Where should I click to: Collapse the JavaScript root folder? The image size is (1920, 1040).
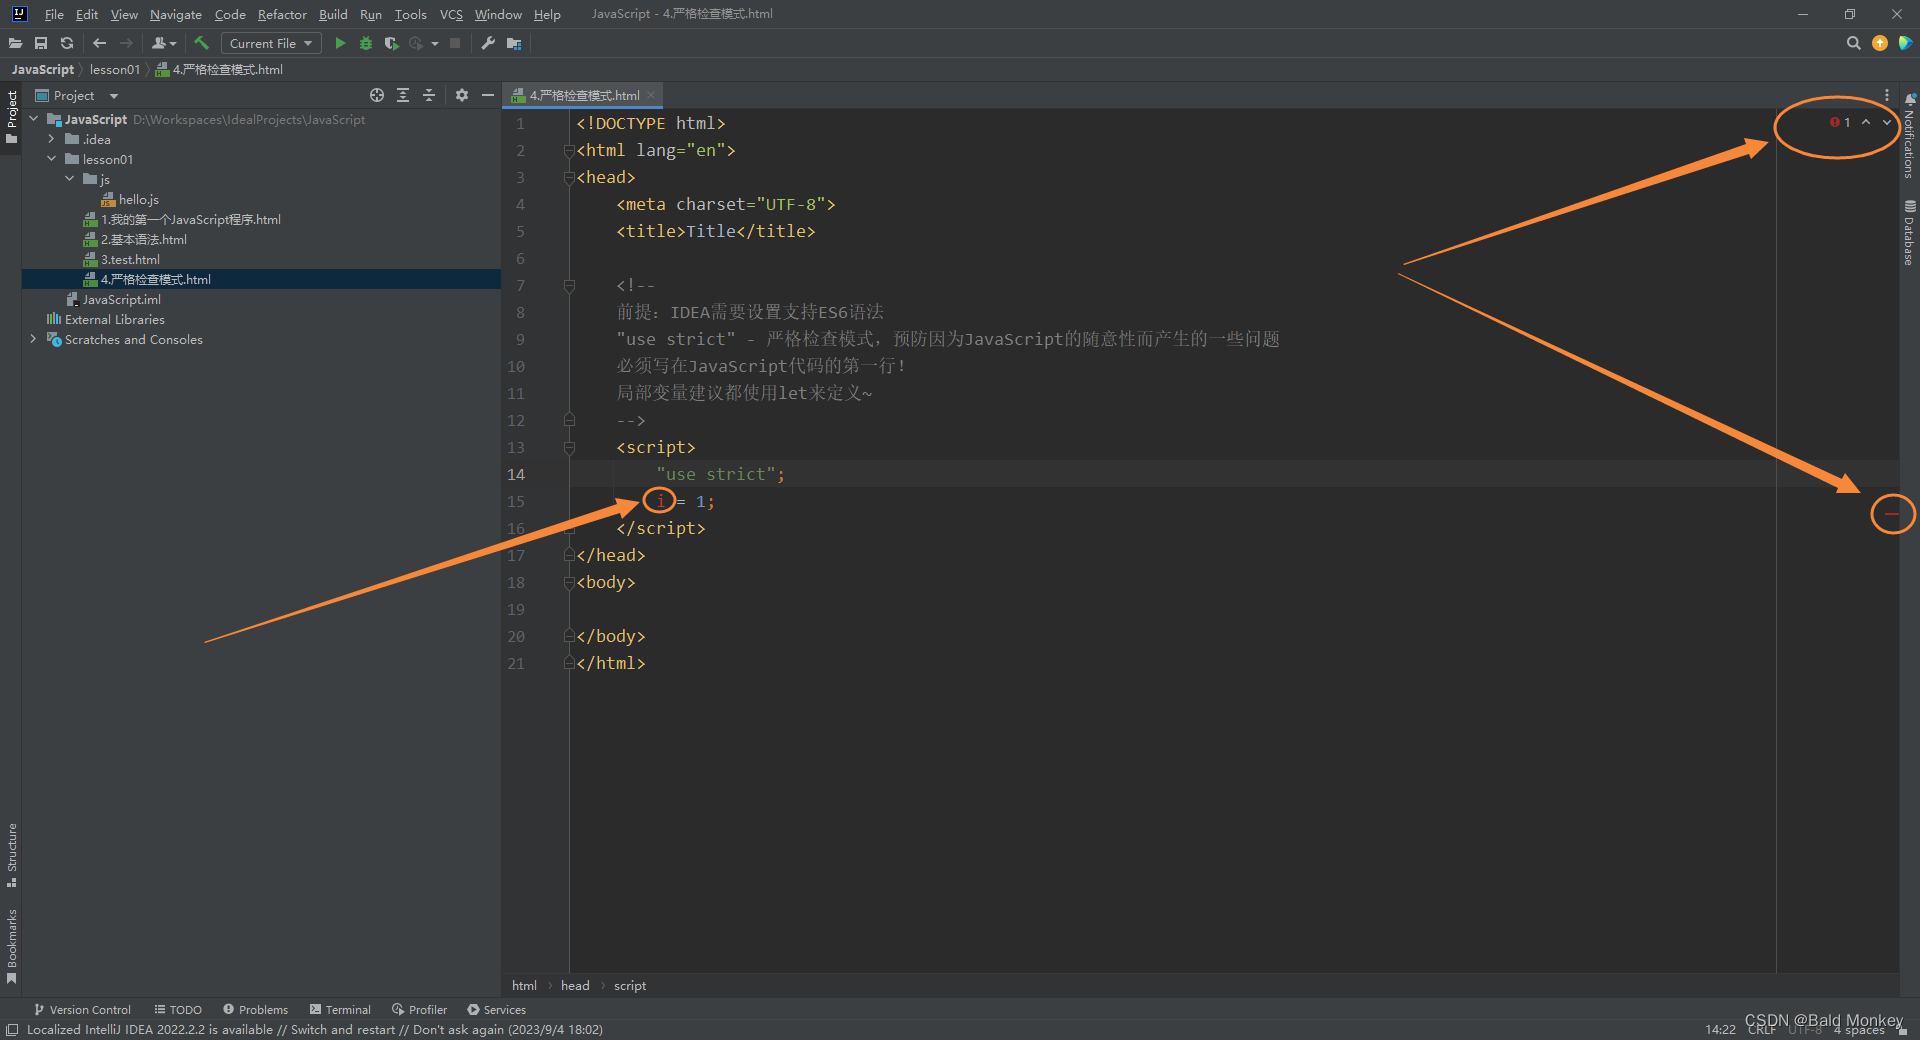click(33, 119)
